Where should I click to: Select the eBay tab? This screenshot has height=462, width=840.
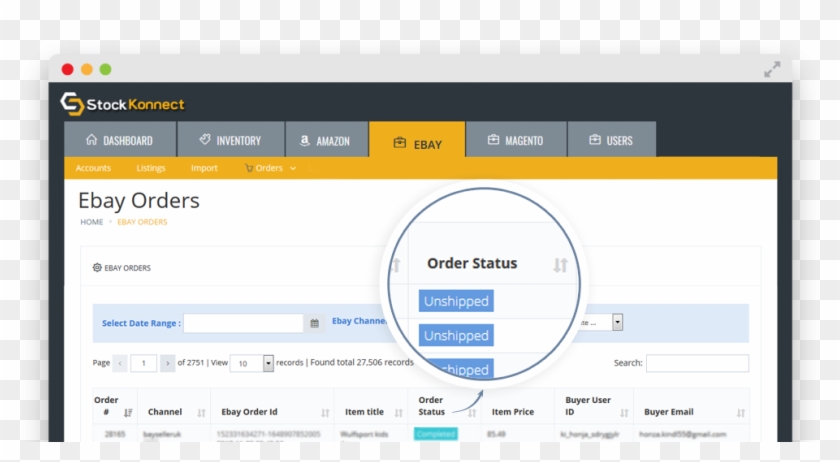pos(417,140)
